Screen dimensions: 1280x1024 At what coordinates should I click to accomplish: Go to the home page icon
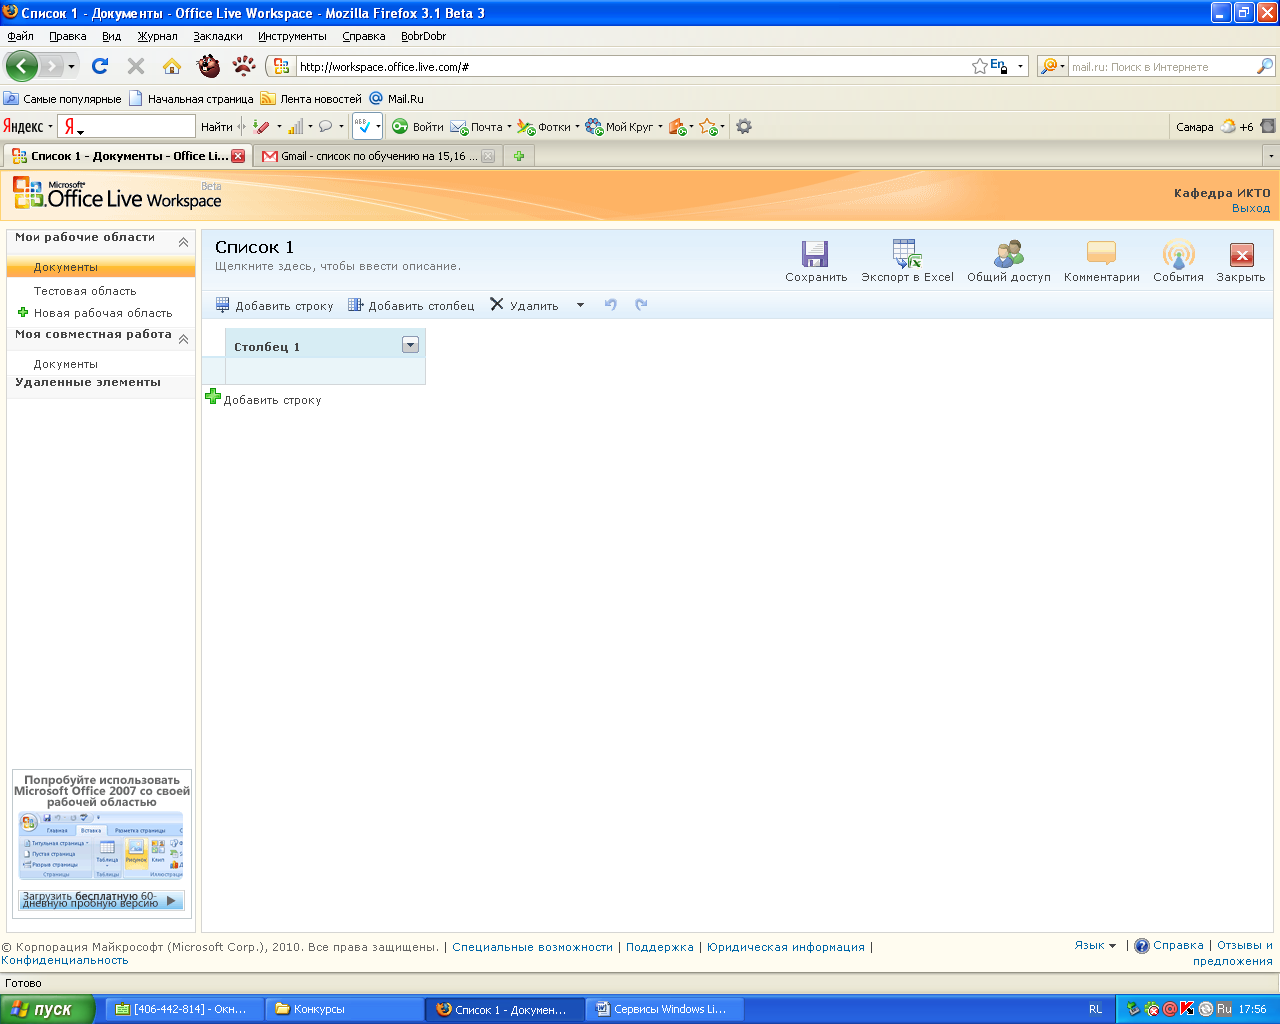click(x=172, y=66)
